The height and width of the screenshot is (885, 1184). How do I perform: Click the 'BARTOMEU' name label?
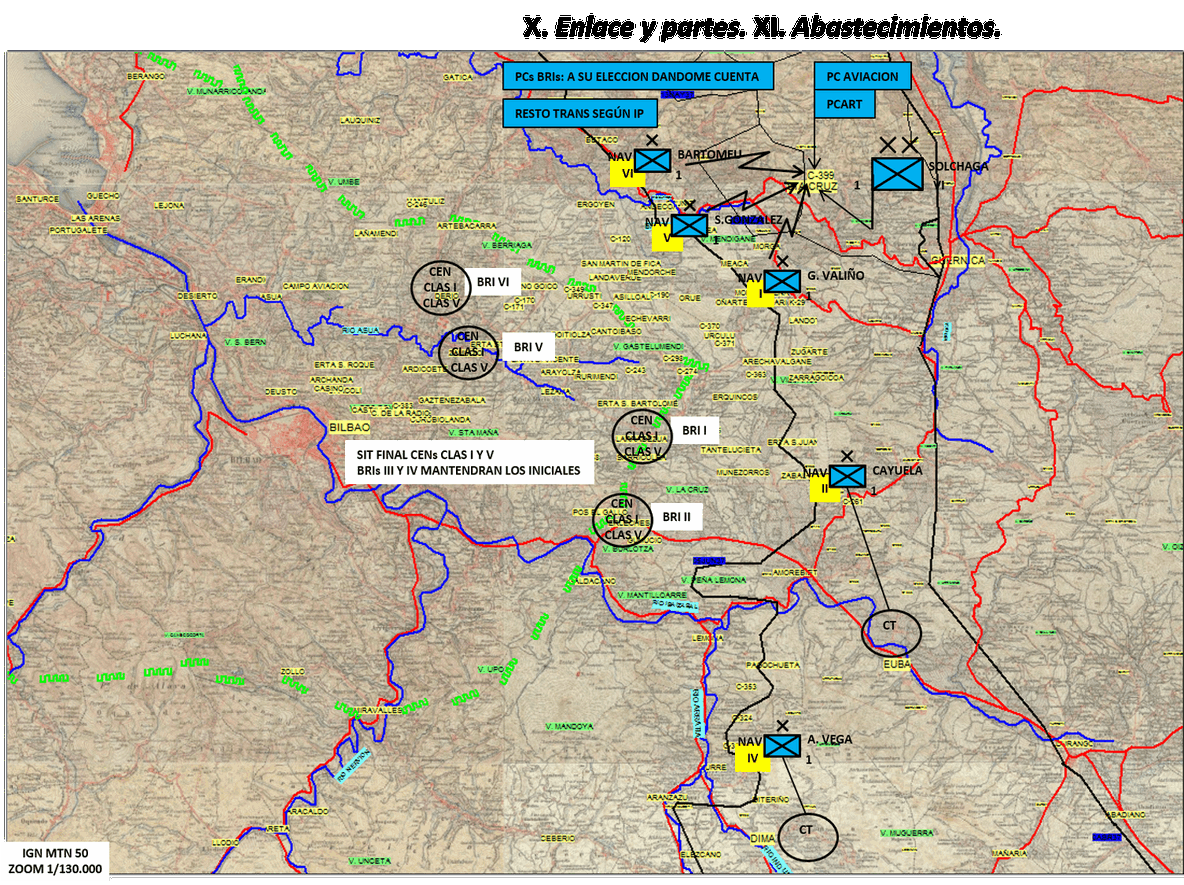pyautogui.click(x=710, y=155)
